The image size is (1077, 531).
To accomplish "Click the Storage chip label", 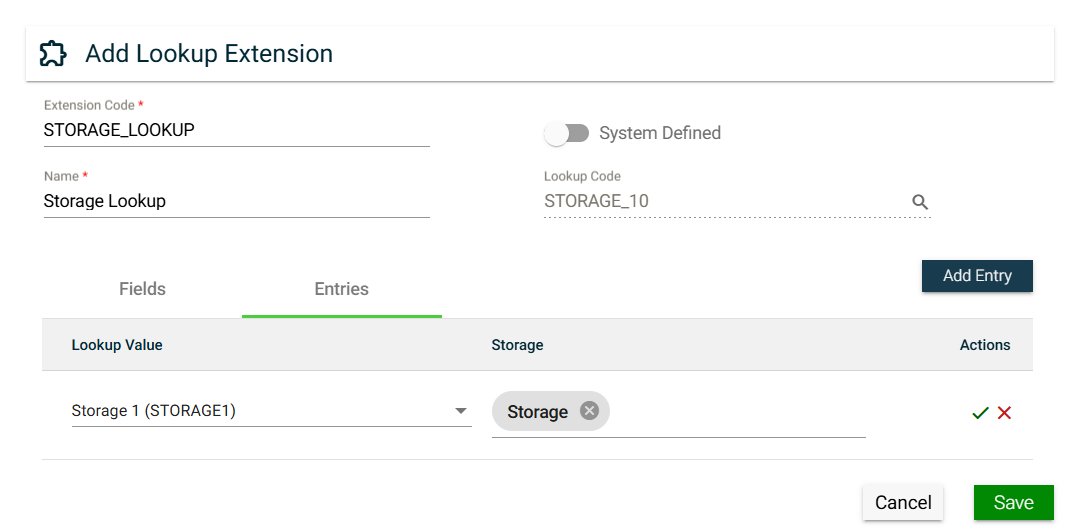I will click(x=537, y=412).
